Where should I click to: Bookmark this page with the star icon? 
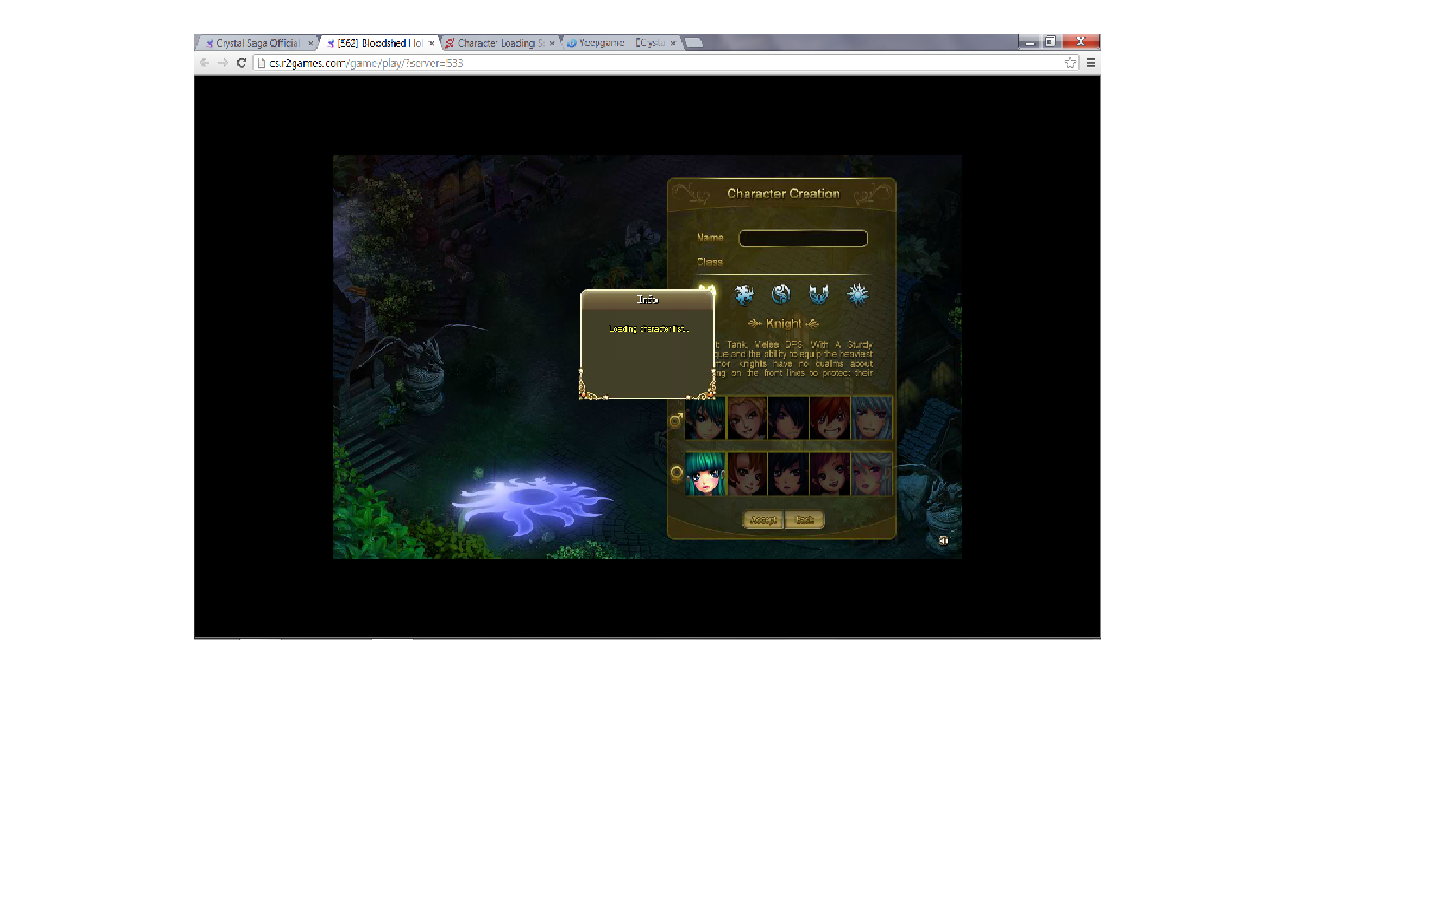(x=1071, y=63)
